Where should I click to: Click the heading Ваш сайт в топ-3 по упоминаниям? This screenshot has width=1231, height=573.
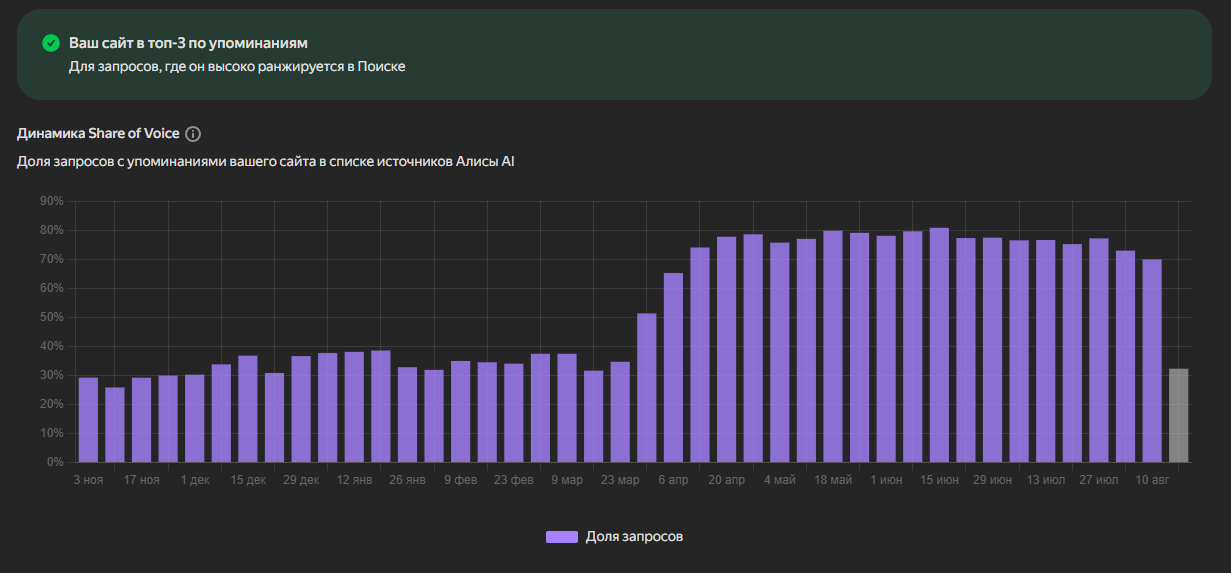pos(188,43)
